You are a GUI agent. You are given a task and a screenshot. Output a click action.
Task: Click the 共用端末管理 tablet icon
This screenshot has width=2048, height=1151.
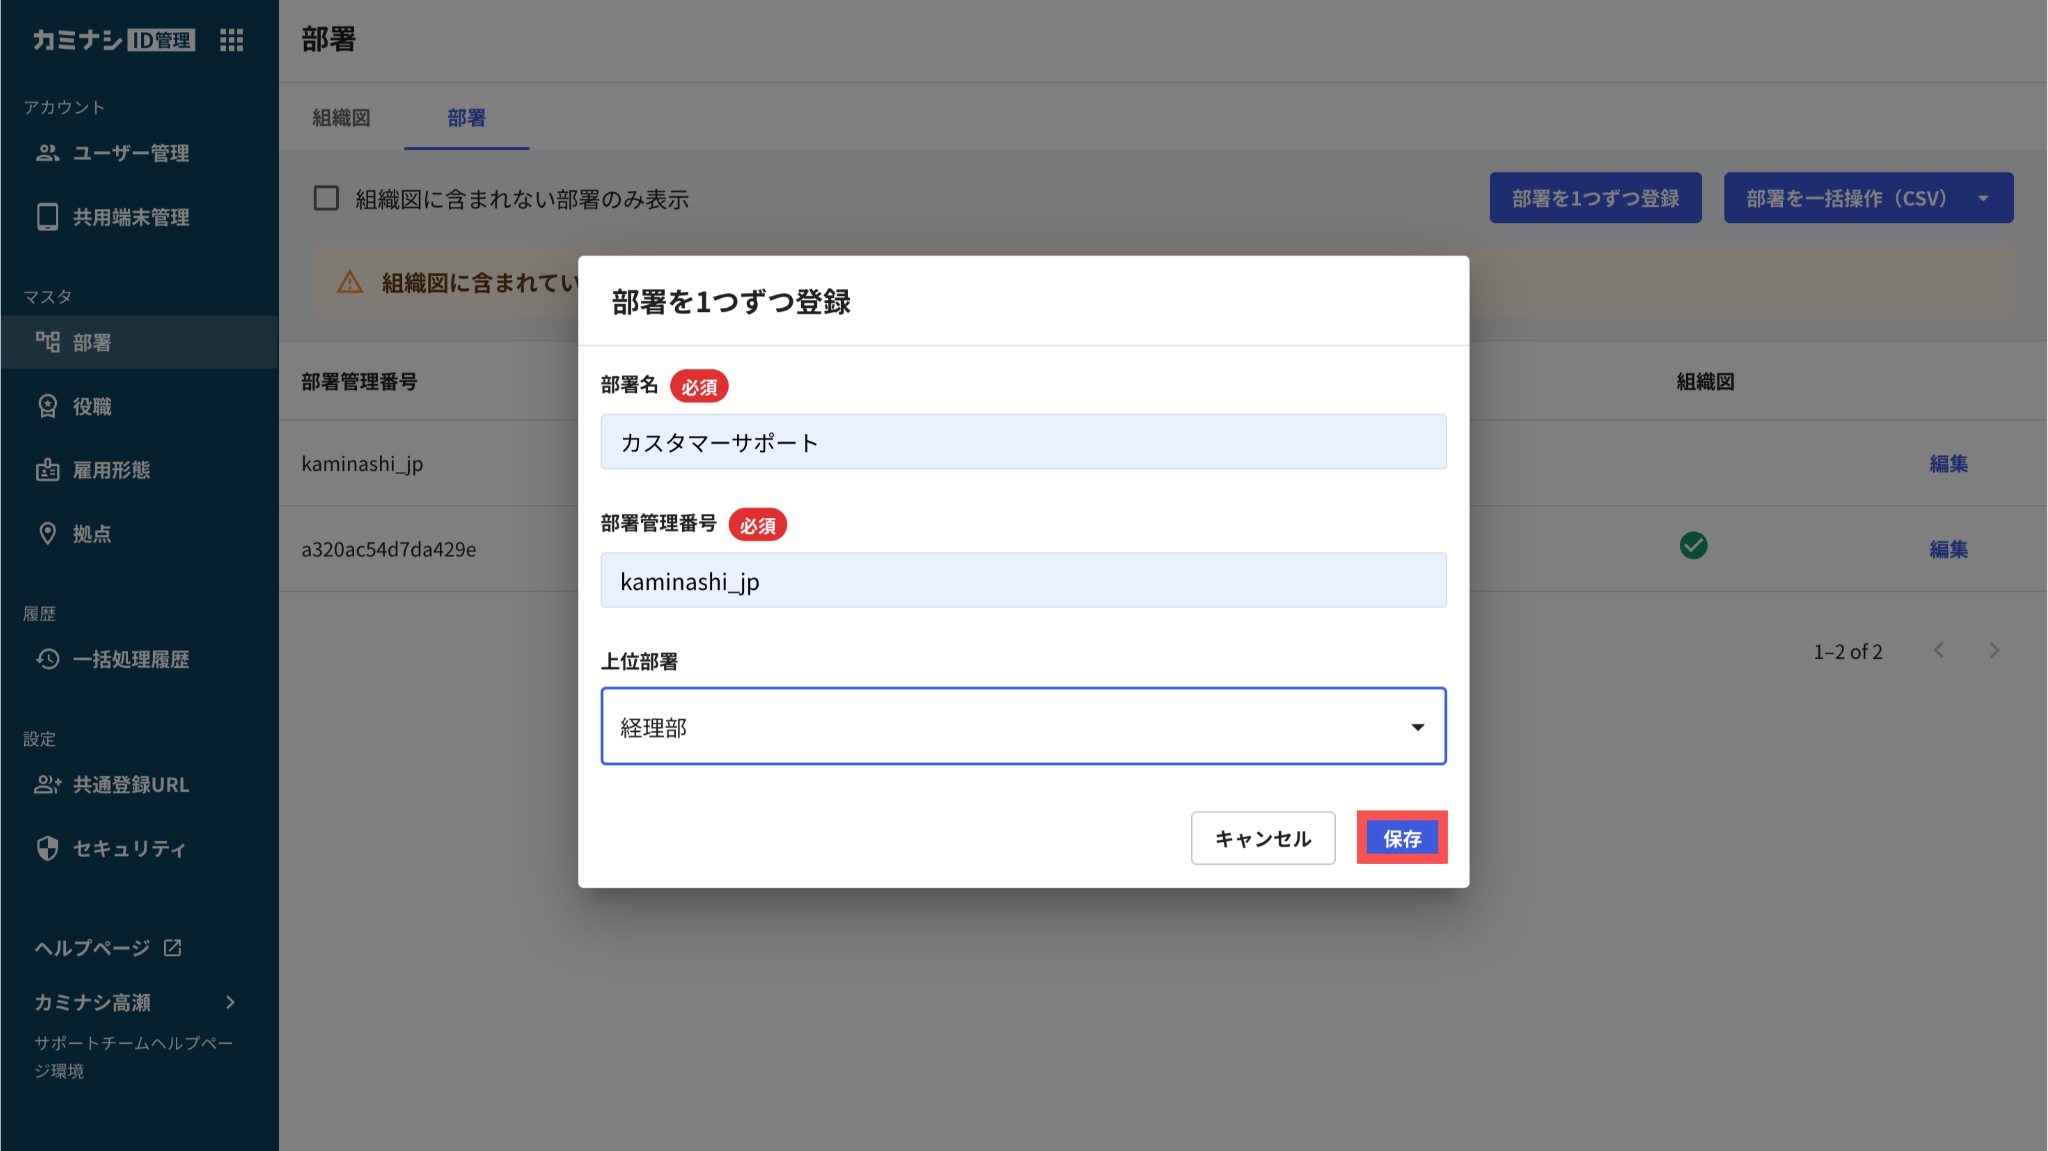click(x=47, y=217)
